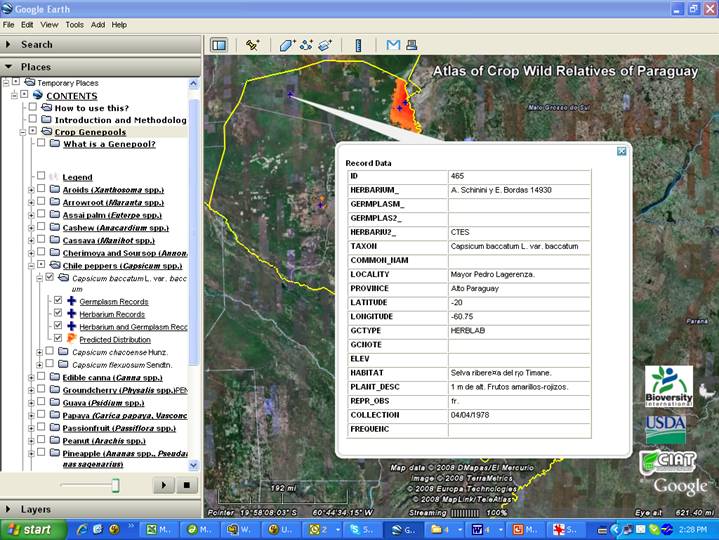719x540 pixels.
Task: Open the Edit menu
Action: 27,25
